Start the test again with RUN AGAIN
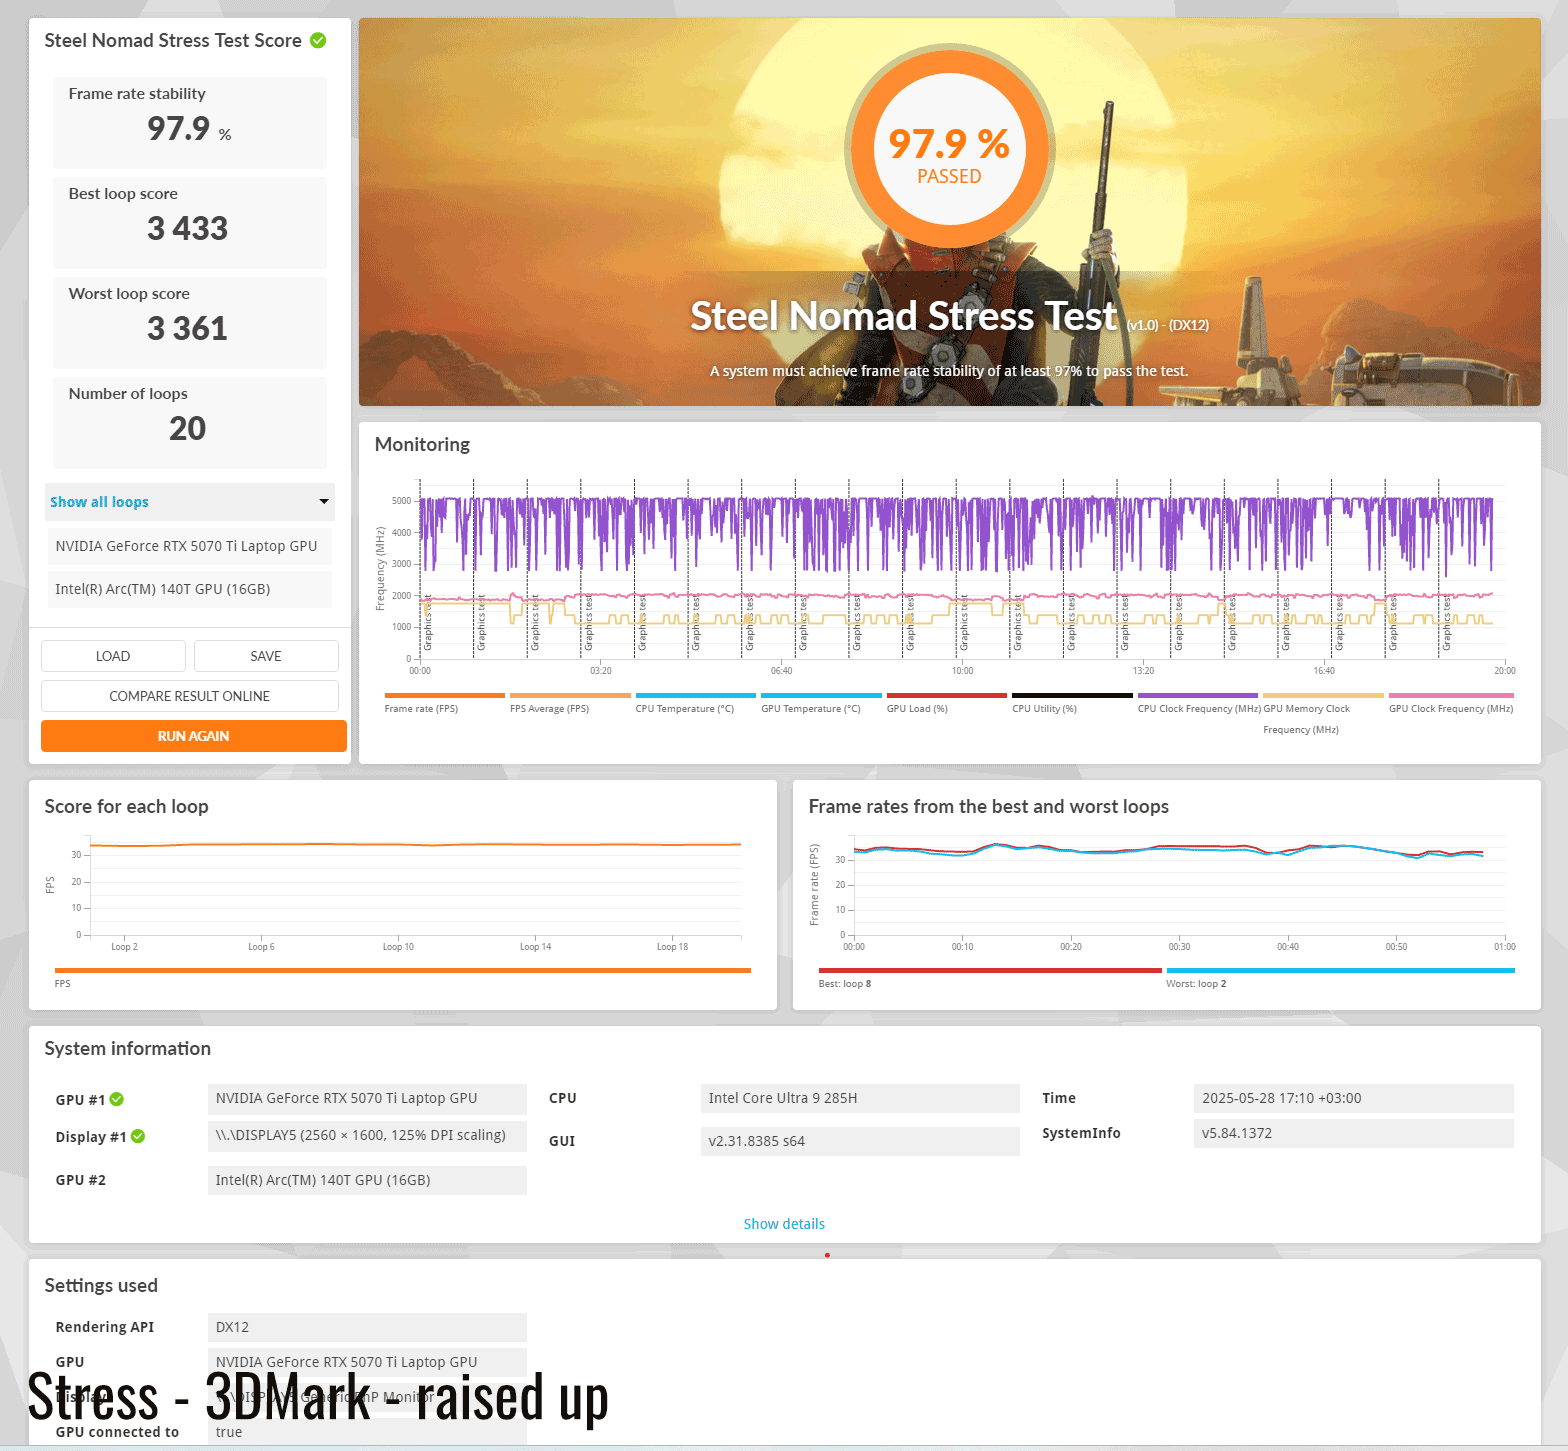 [194, 736]
